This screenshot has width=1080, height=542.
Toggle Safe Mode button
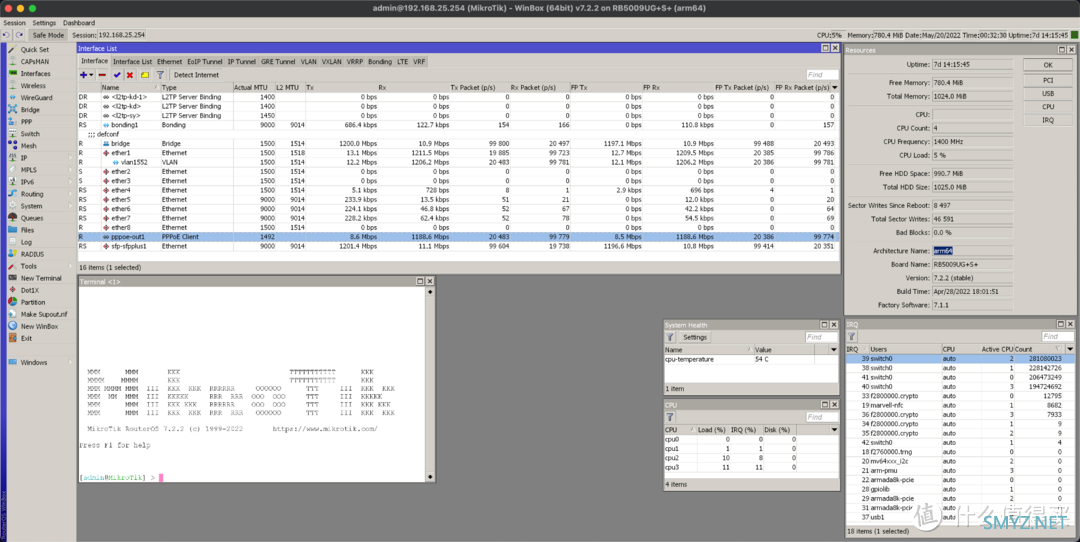[48, 34]
